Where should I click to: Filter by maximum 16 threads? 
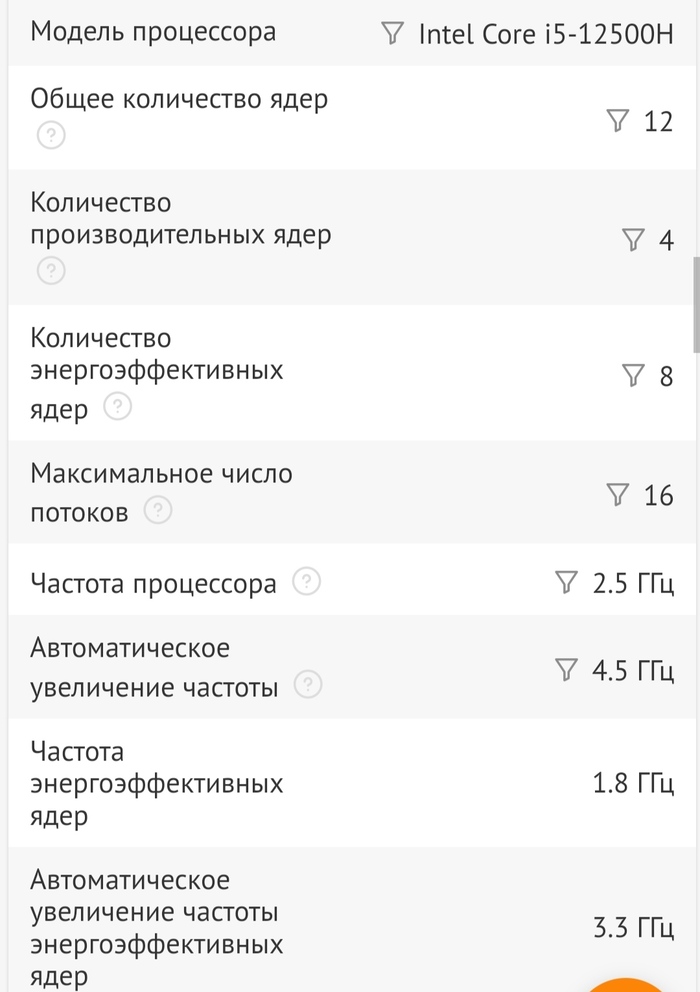click(619, 494)
